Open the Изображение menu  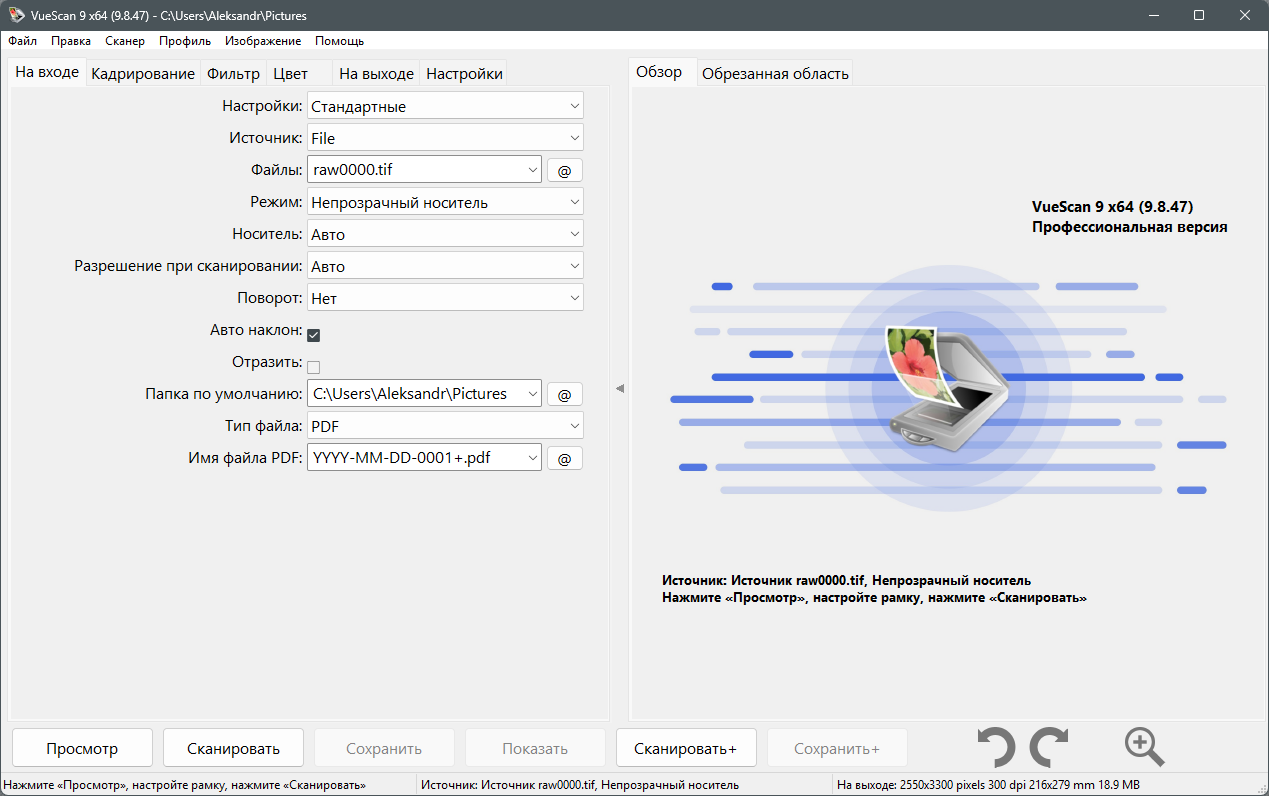[263, 41]
